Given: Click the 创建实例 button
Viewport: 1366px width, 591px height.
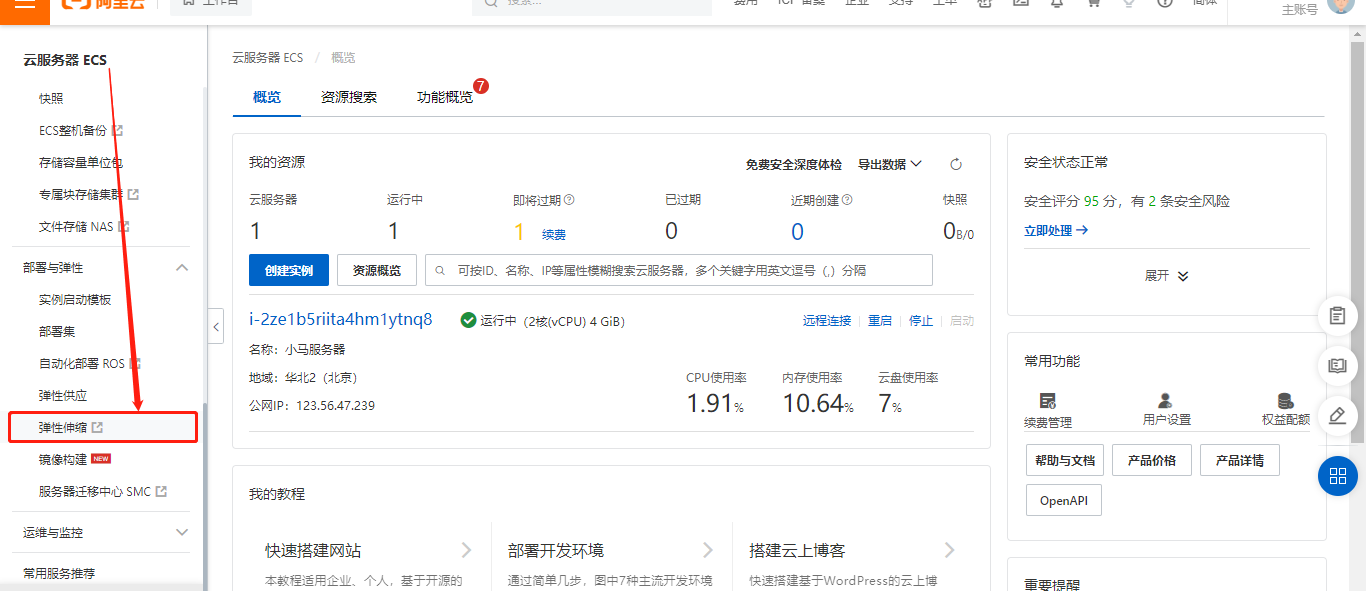Looking at the screenshot, I should tap(289, 270).
